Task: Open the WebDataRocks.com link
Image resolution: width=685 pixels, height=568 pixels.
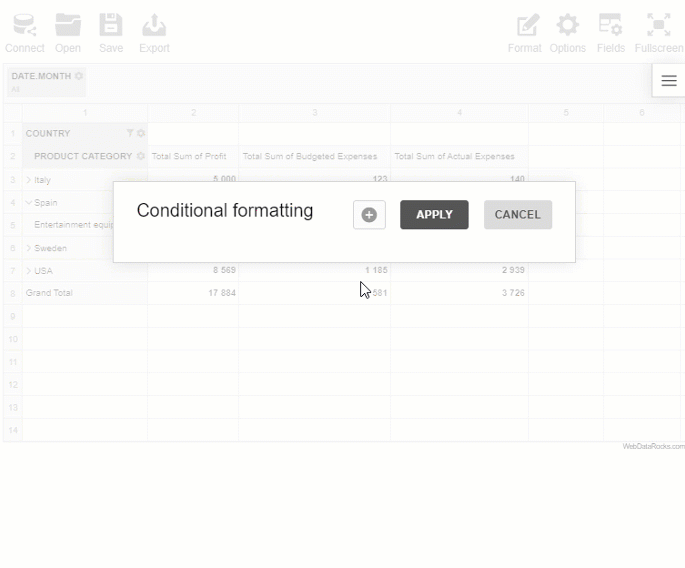Action: [654, 446]
